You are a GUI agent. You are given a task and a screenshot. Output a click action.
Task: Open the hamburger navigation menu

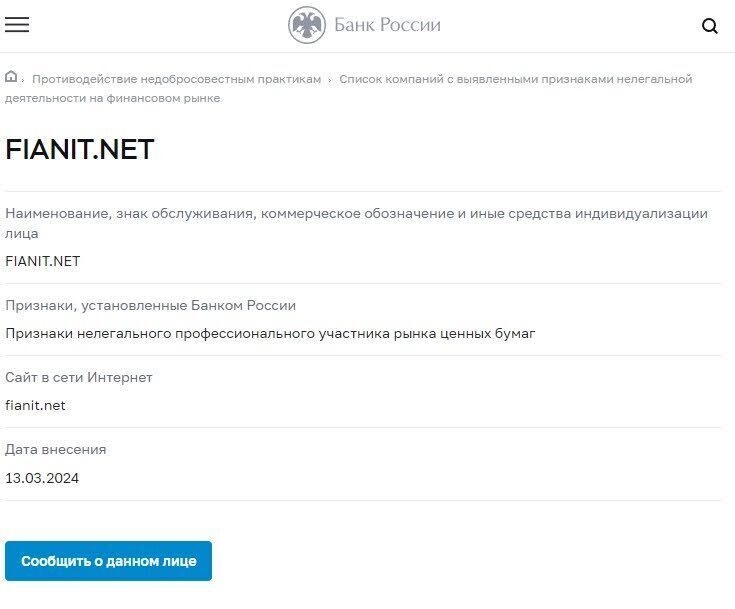point(17,25)
